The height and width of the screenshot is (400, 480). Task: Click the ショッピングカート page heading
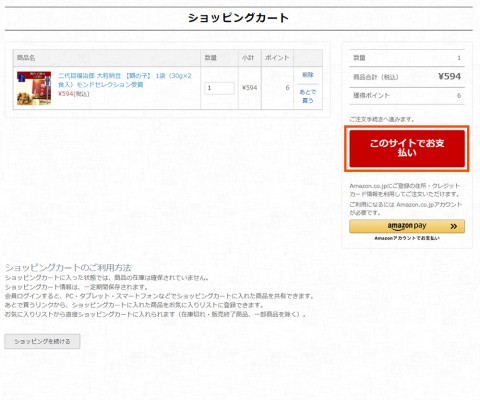click(238, 18)
